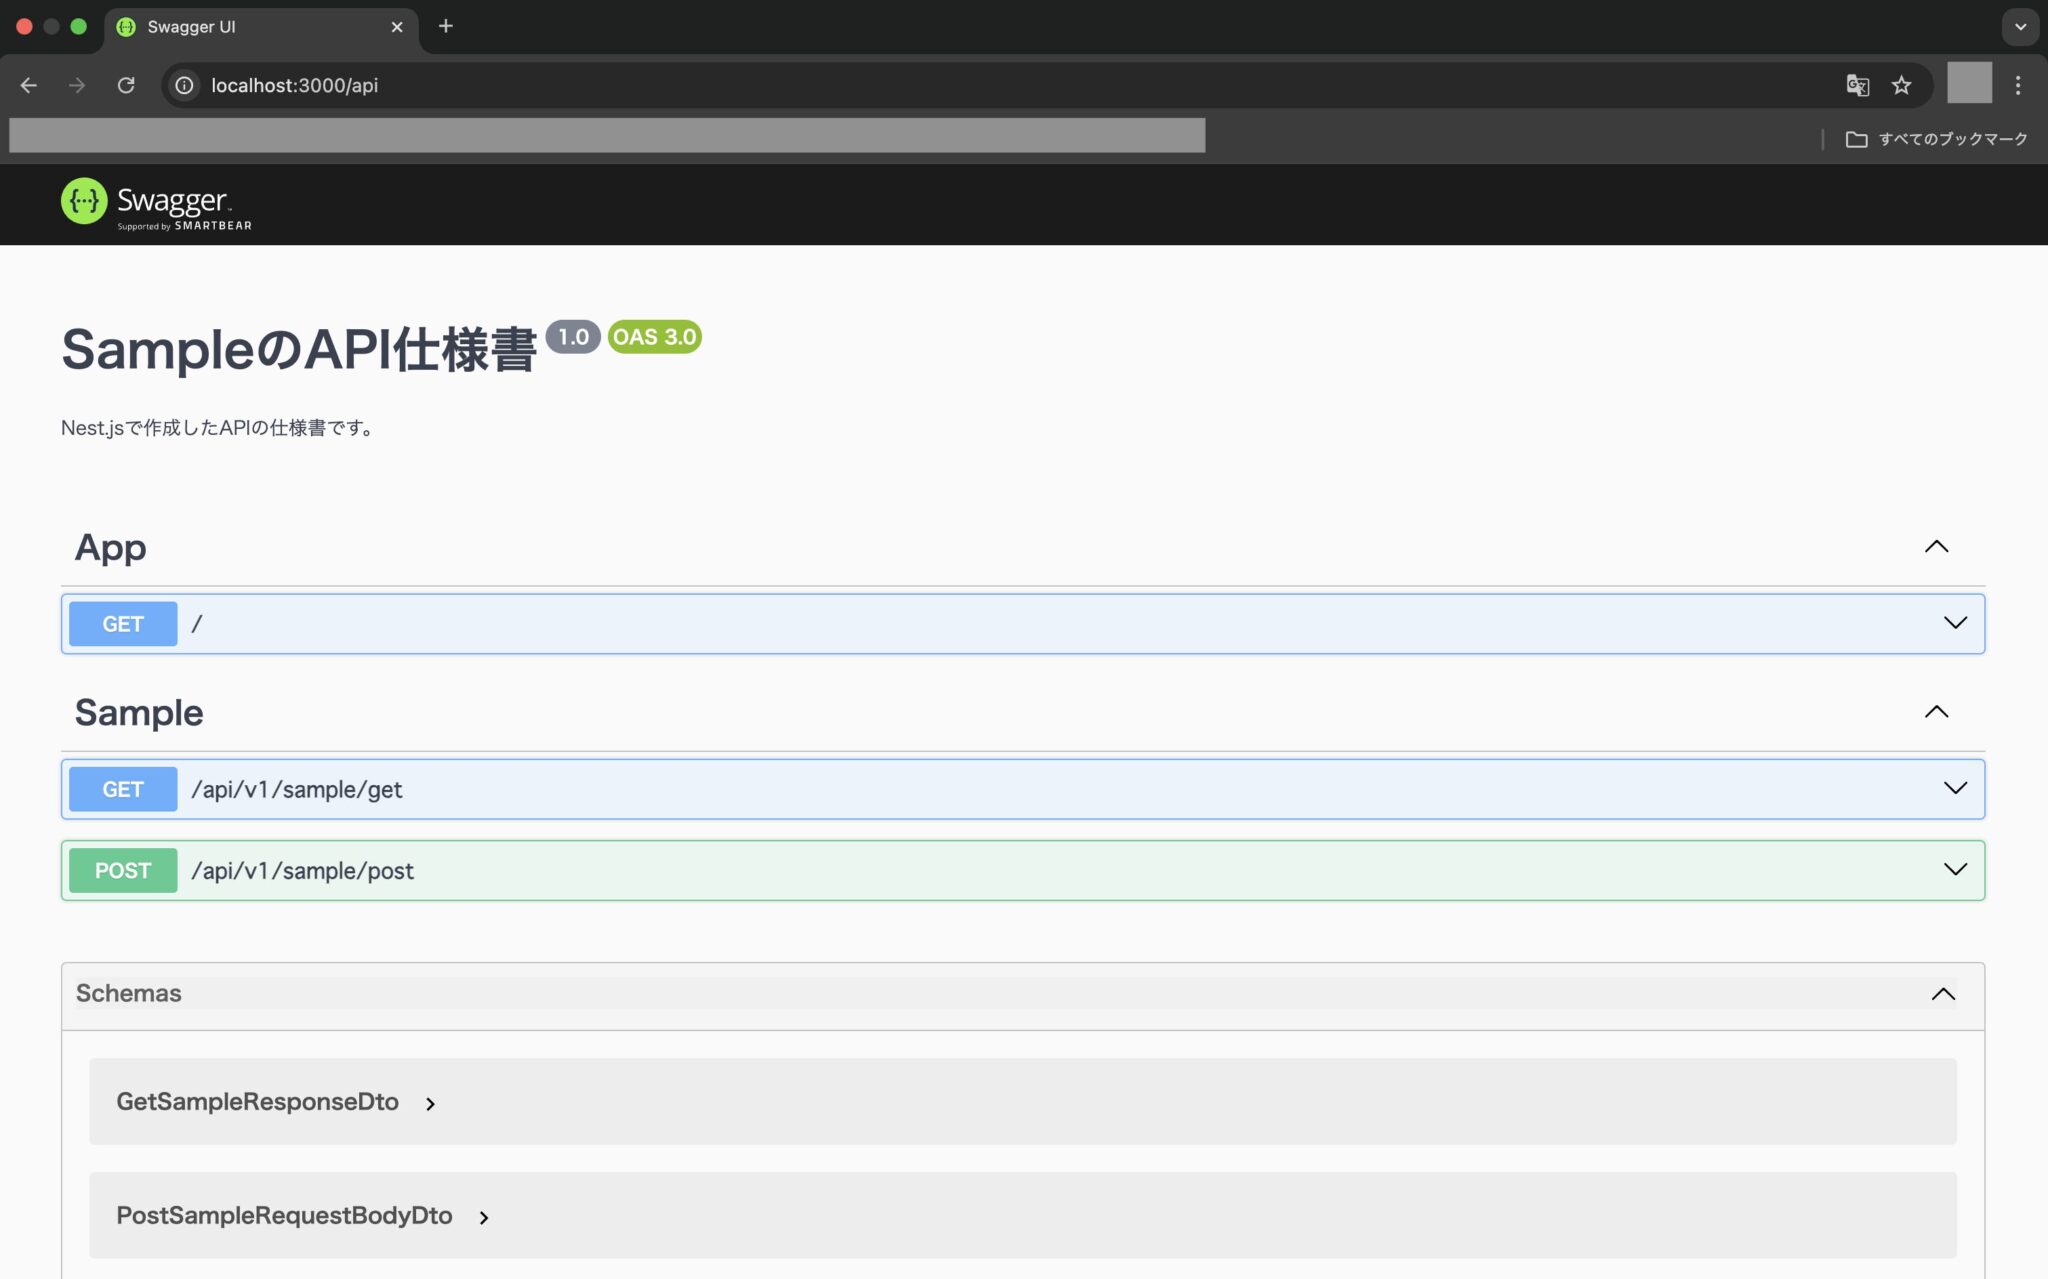Open the browser menu with three dots
2048x1279 pixels.
click(x=2020, y=85)
